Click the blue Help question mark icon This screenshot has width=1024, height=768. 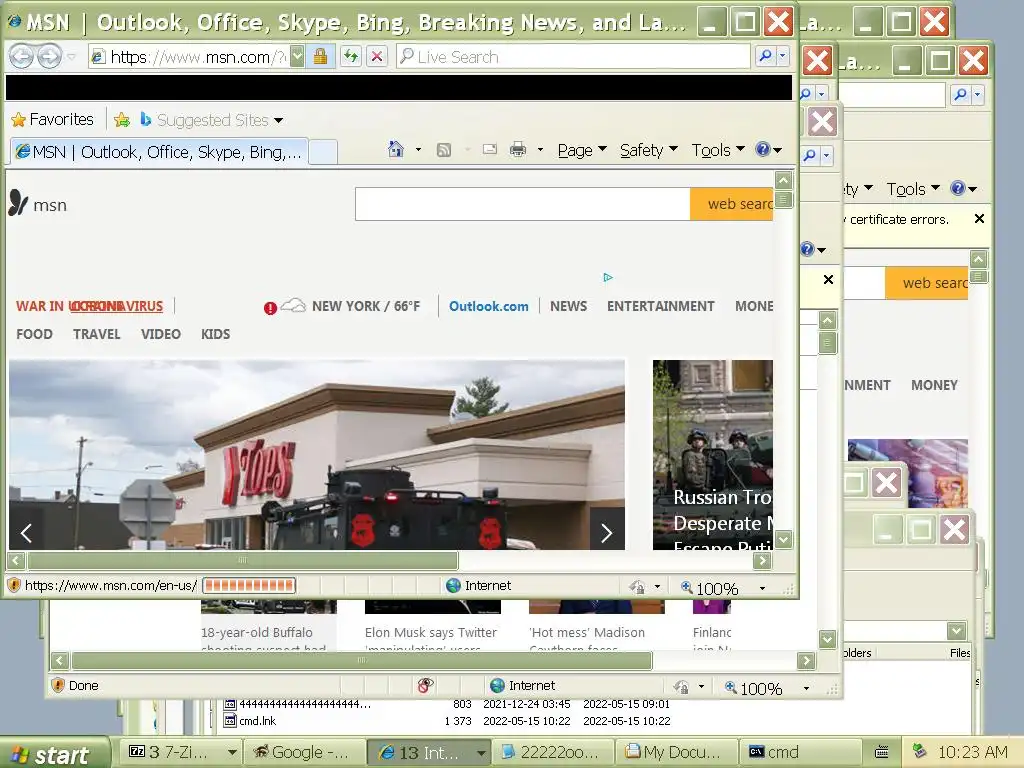[x=762, y=150]
